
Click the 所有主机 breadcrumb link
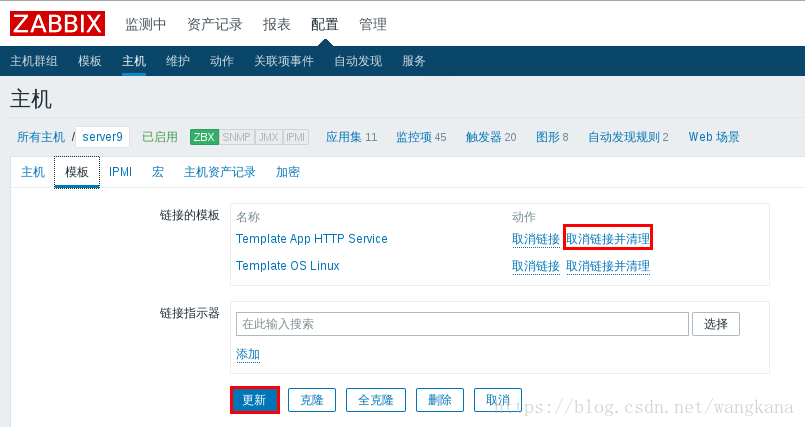pos(41,137)
